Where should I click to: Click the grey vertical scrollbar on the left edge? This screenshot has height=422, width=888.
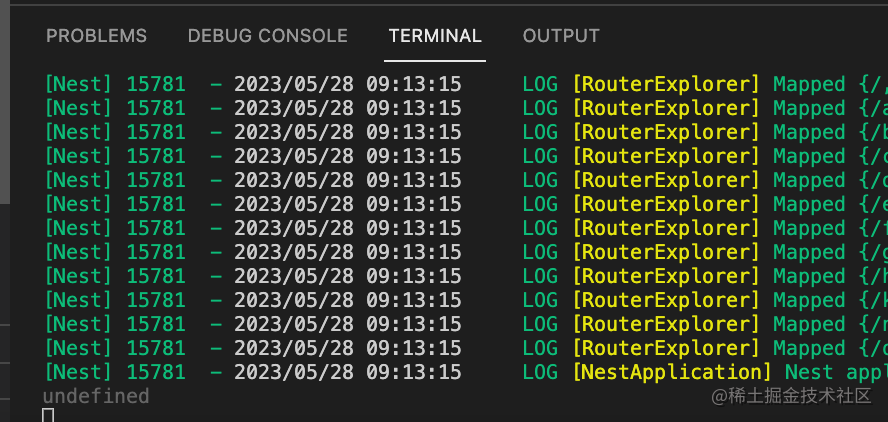[x=4, y=100]
